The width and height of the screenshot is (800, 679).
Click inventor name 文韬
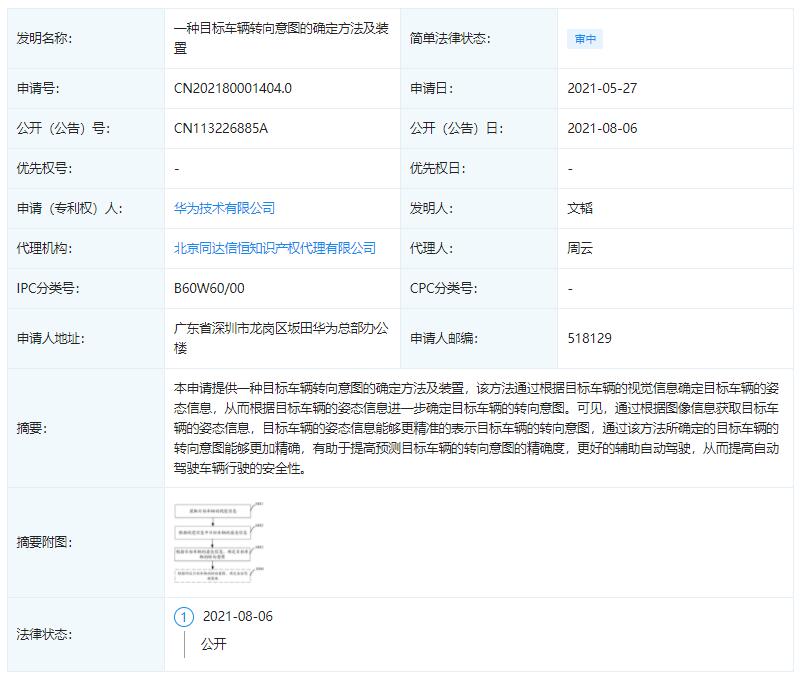(x=578, y=207)
